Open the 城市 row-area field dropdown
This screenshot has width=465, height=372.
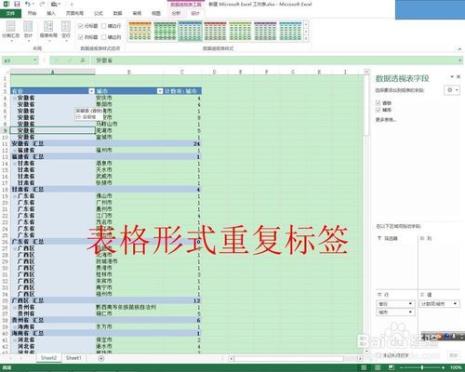(x=410, y=312)
